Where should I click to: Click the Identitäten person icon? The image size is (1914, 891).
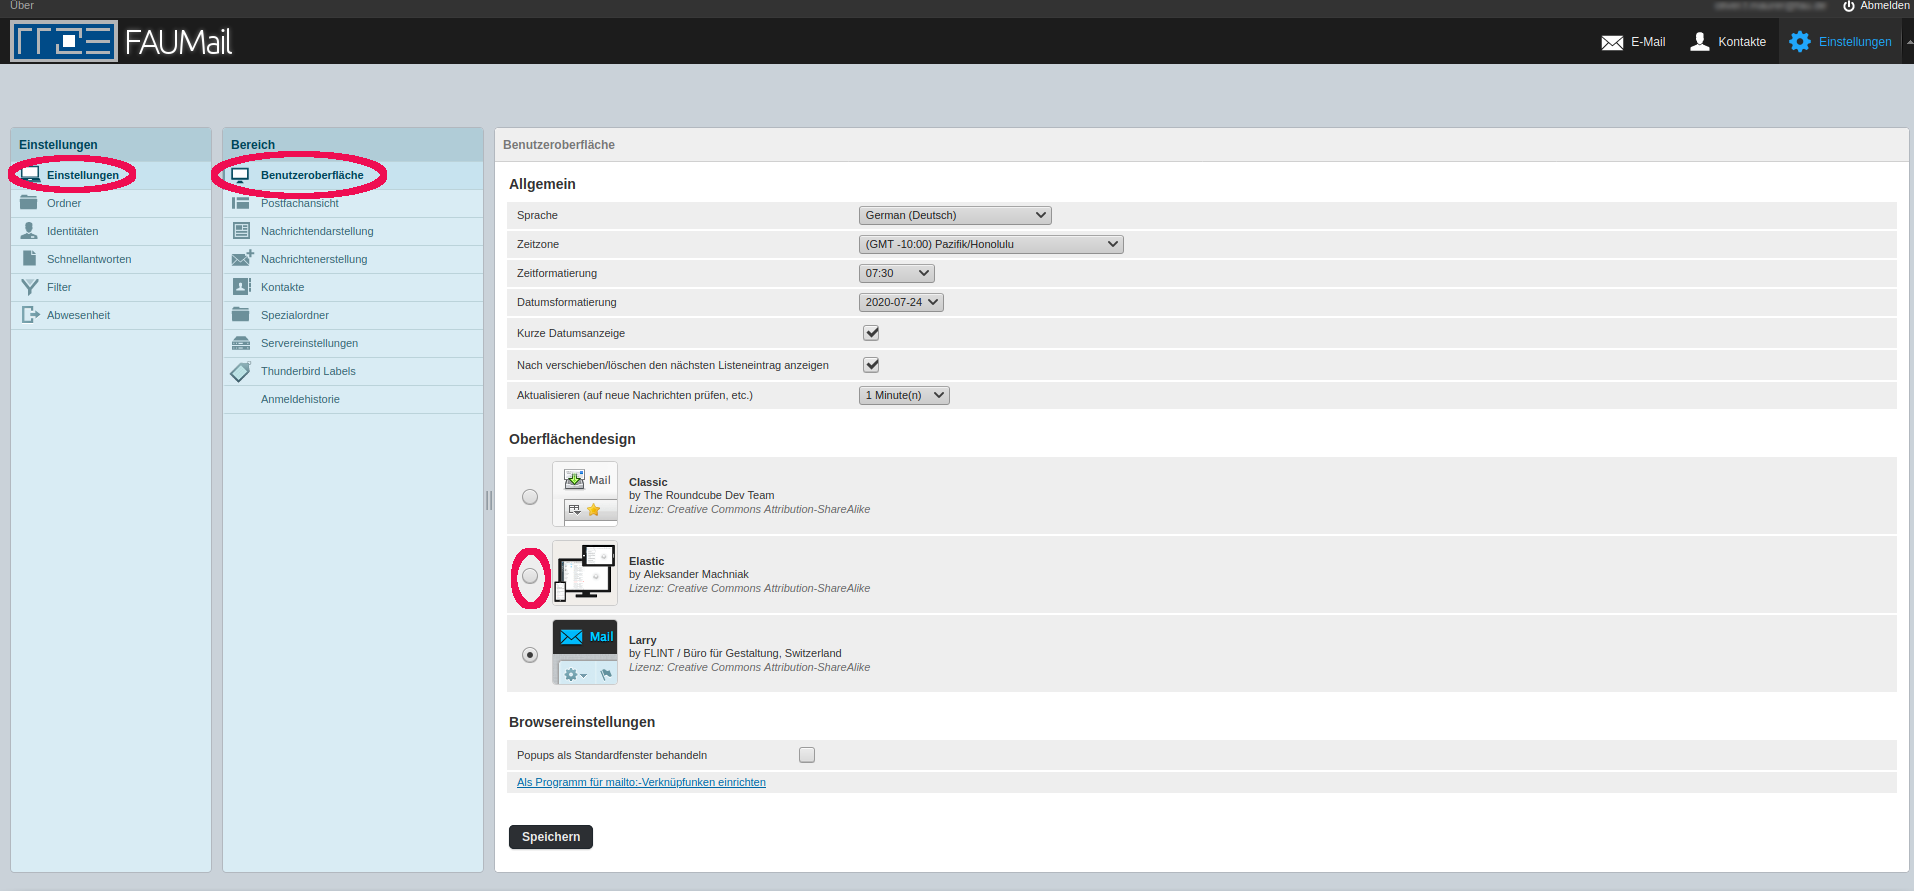click(30, 231)
